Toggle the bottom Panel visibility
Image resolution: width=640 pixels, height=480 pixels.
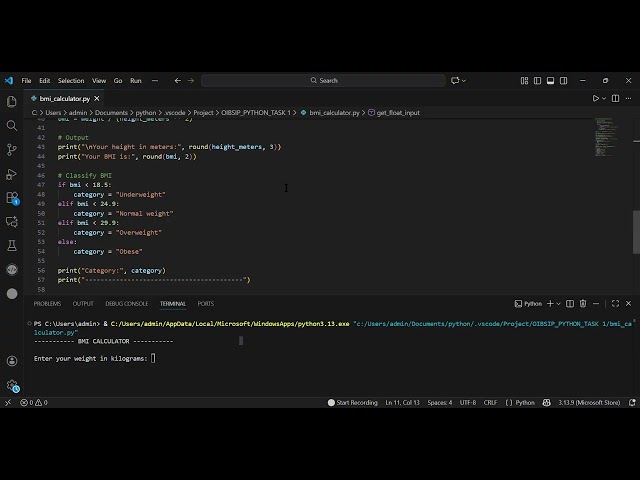550,80
